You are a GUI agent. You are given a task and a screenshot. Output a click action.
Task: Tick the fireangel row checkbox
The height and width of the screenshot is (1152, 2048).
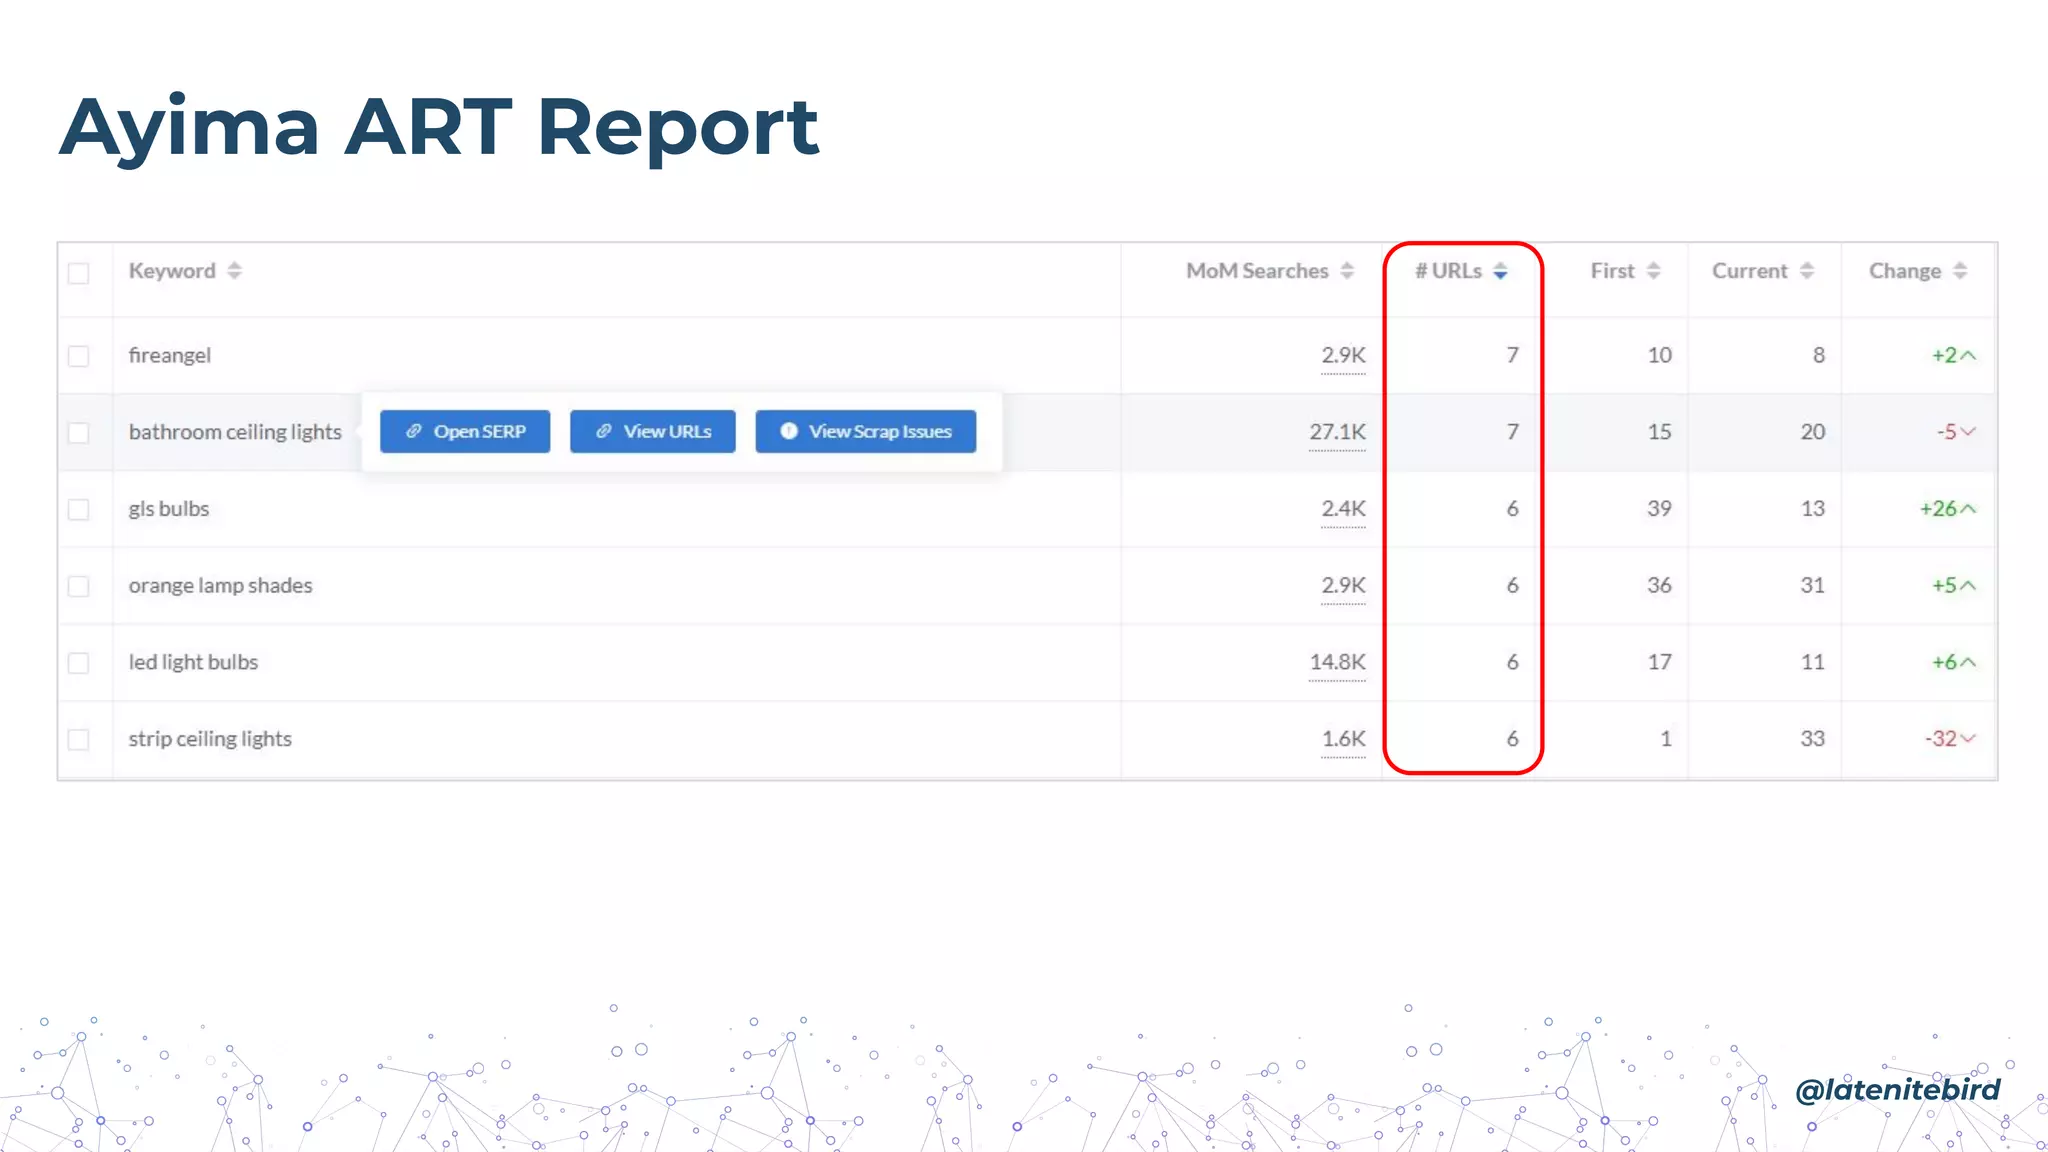pyautogui.click(x=79, y=356)
